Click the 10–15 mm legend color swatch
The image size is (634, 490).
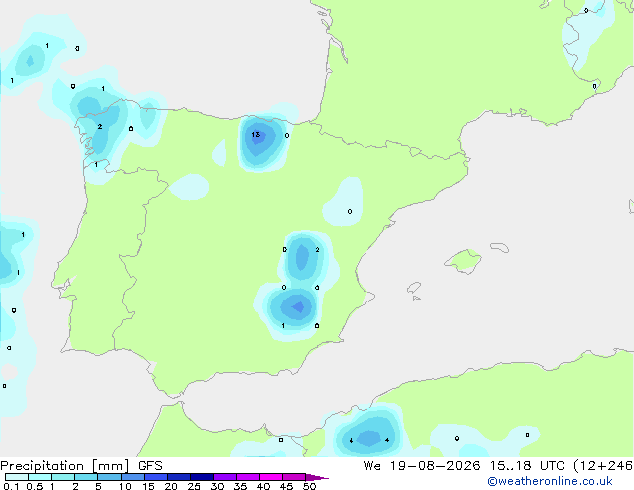pos(133,477)
